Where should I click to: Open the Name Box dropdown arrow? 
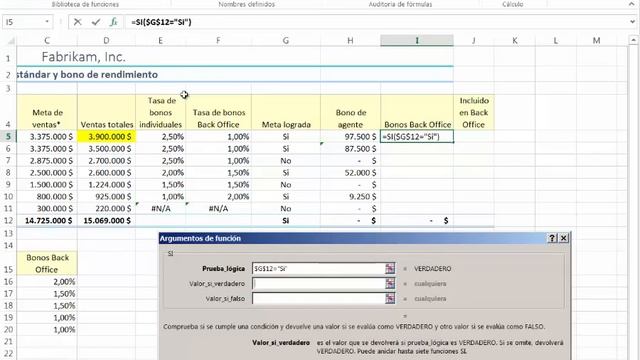click(47, 22)
